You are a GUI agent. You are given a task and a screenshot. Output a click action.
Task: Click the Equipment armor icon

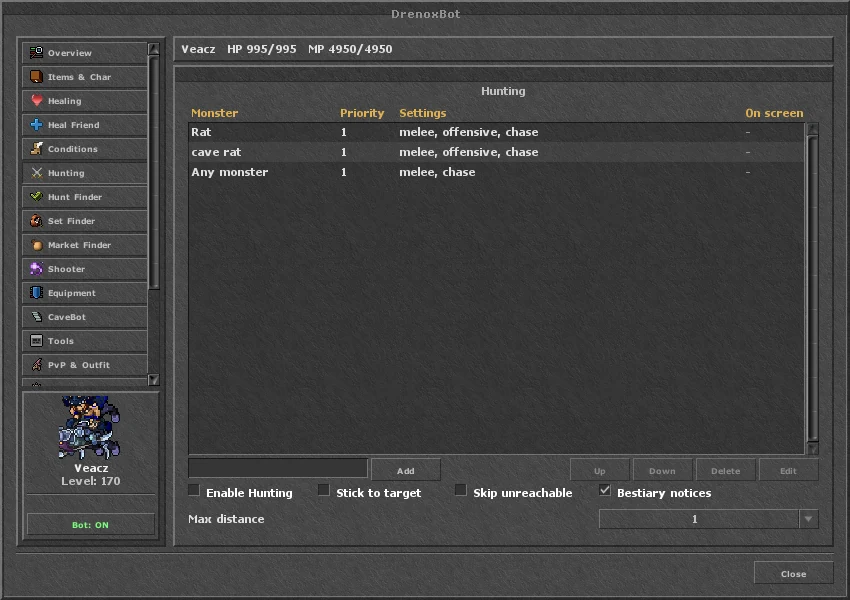36,293
